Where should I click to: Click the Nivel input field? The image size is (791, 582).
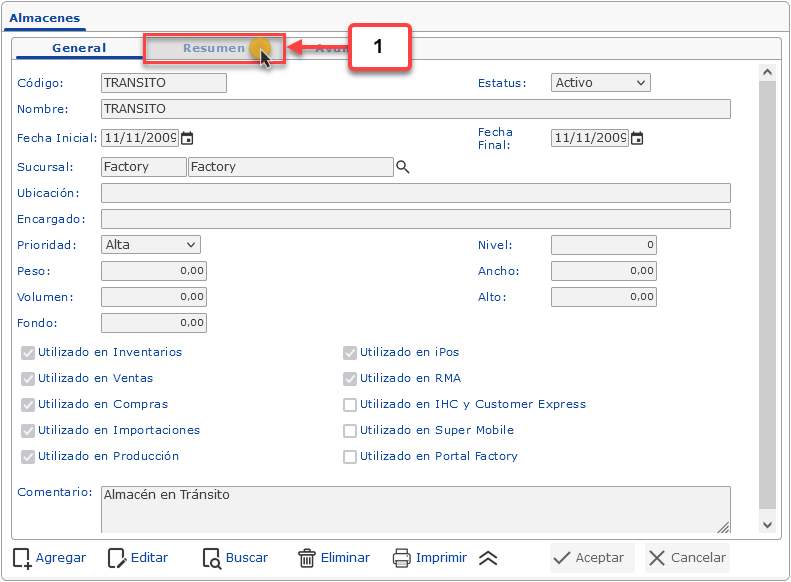tap(604, 245)
